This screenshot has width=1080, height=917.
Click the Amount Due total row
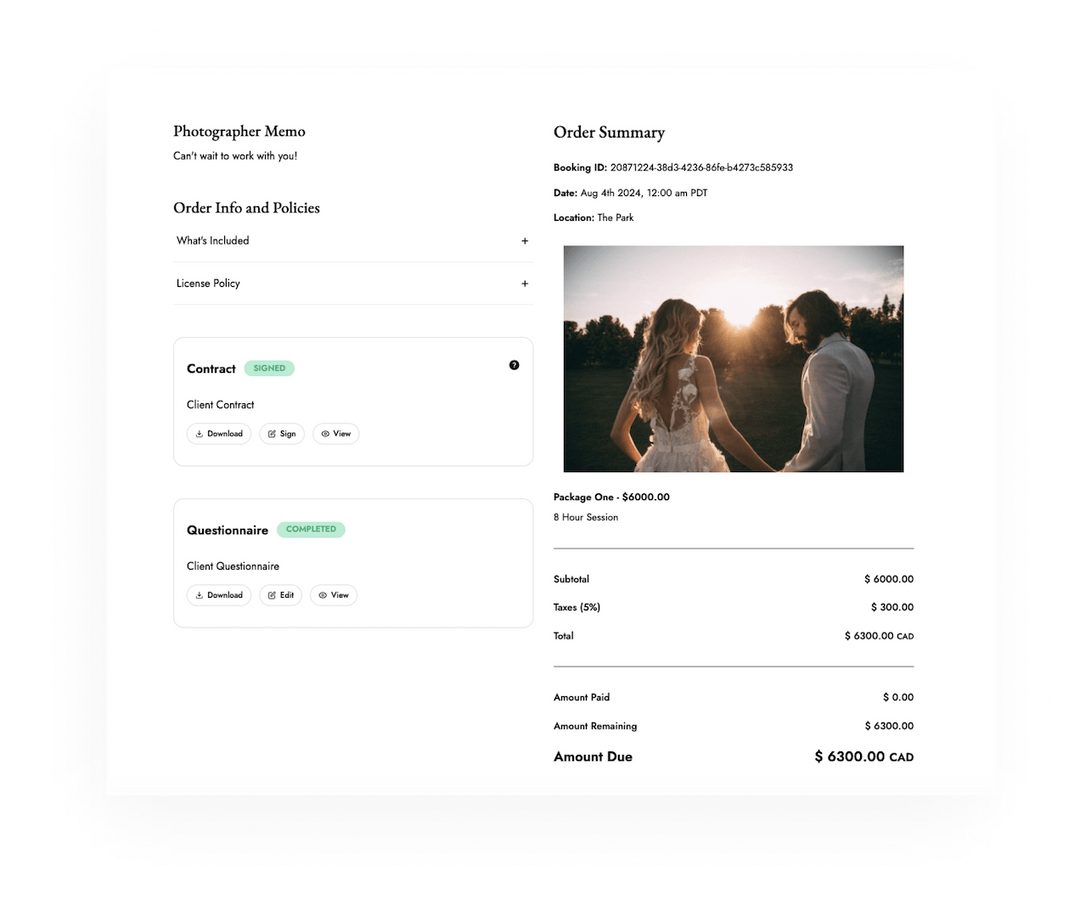[733, 757]
